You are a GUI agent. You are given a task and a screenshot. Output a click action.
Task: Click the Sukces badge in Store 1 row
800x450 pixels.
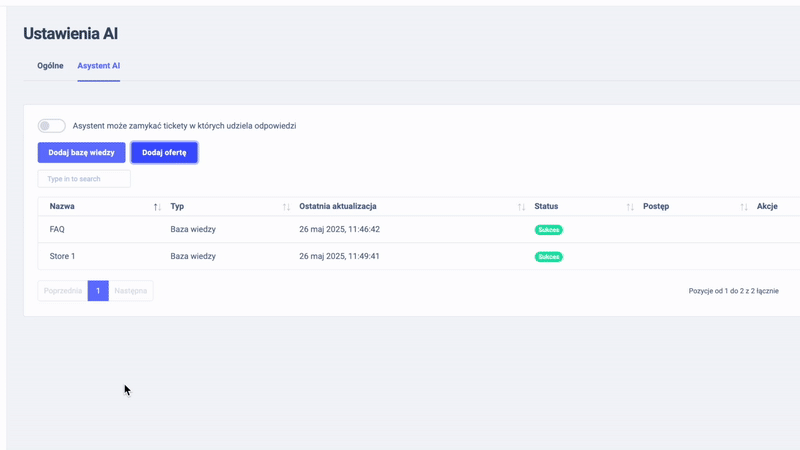click(548, 257)
